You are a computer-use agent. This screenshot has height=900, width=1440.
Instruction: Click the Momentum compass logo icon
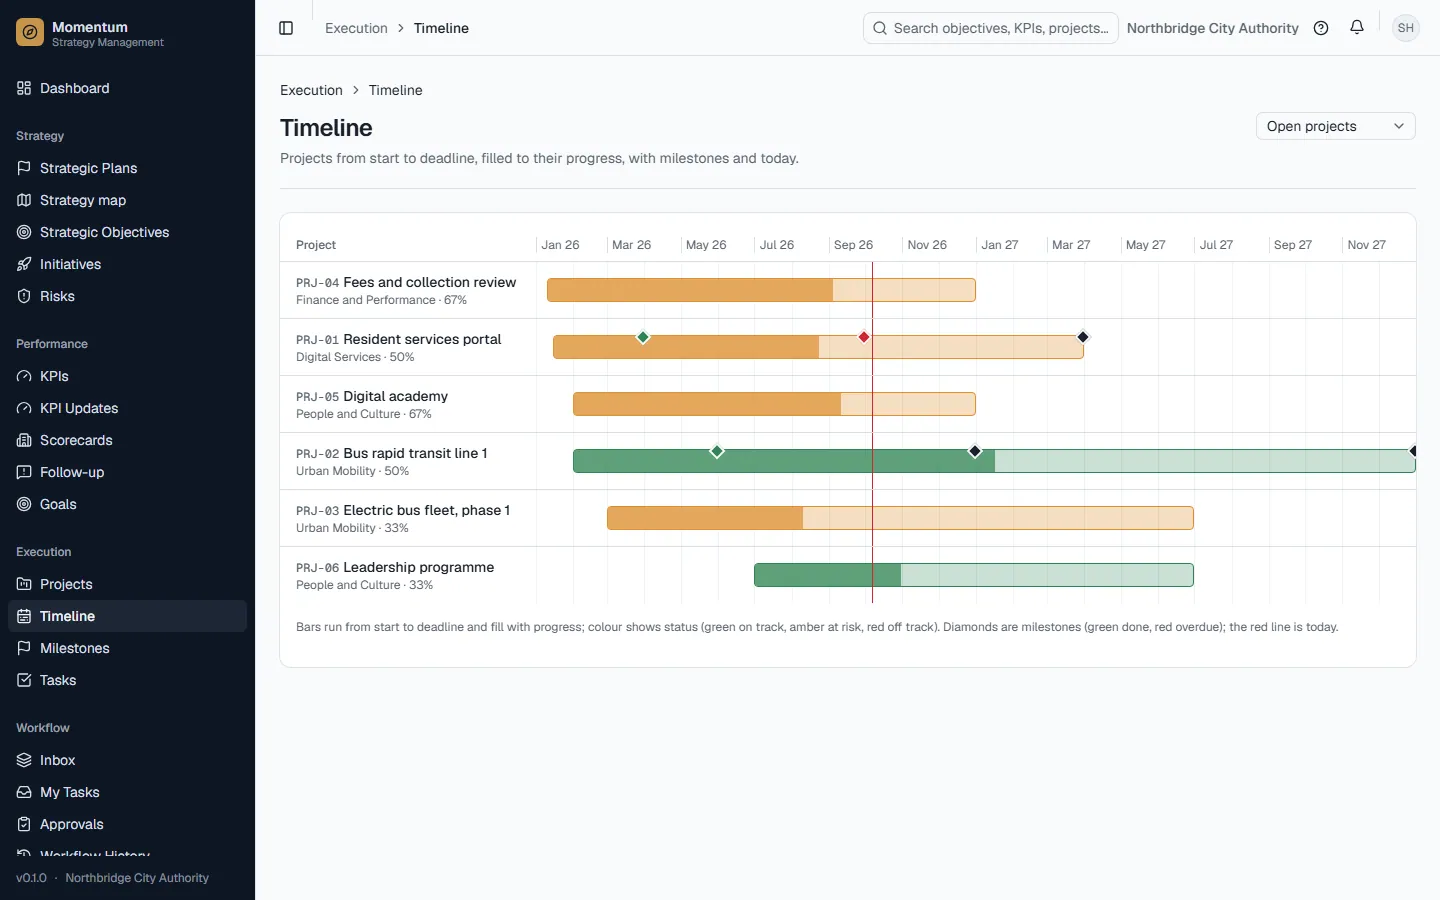coord(30,33)
